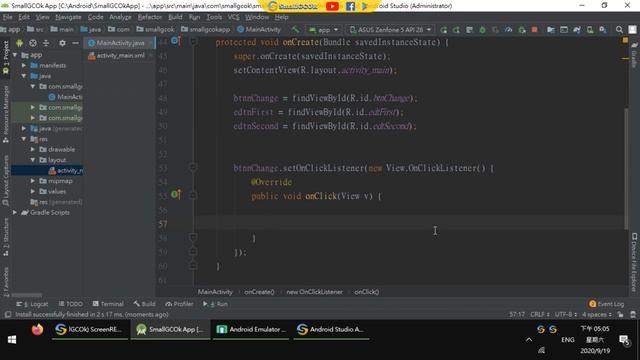640x360 pixels.
Task: Click override gutter icon beside onCreate line
Action: coord(176,40)
